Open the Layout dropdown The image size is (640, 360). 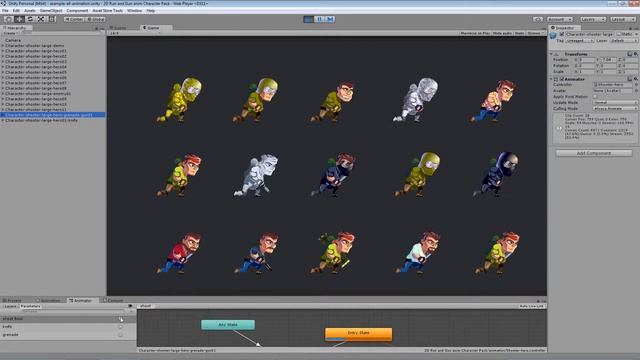(622, 19)
